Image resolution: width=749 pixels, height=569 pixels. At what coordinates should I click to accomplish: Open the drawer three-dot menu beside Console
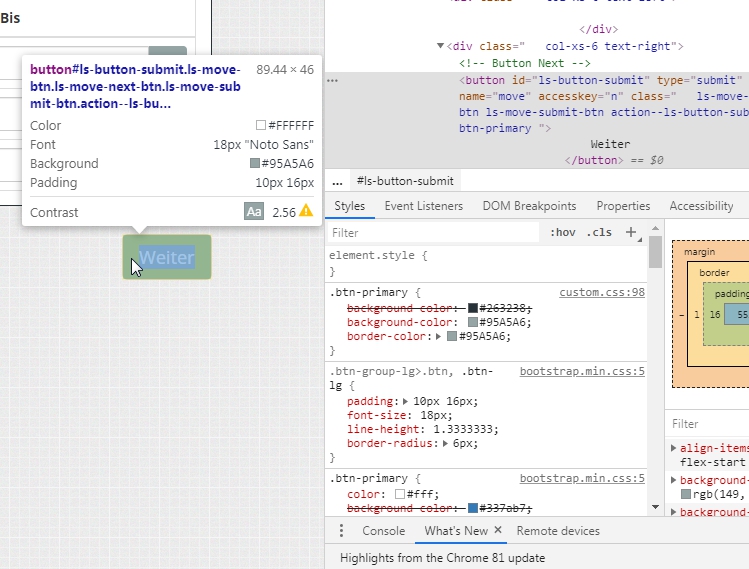click(341, 531)
